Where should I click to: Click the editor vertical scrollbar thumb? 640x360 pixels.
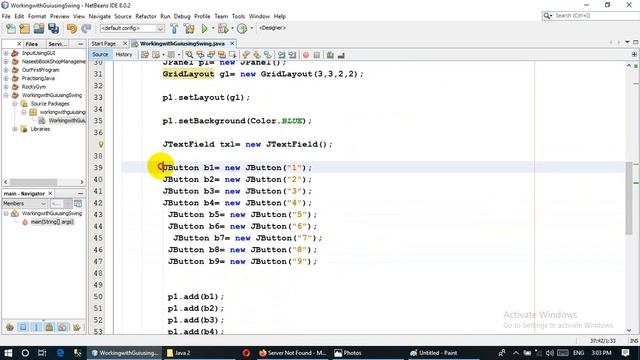629,198
